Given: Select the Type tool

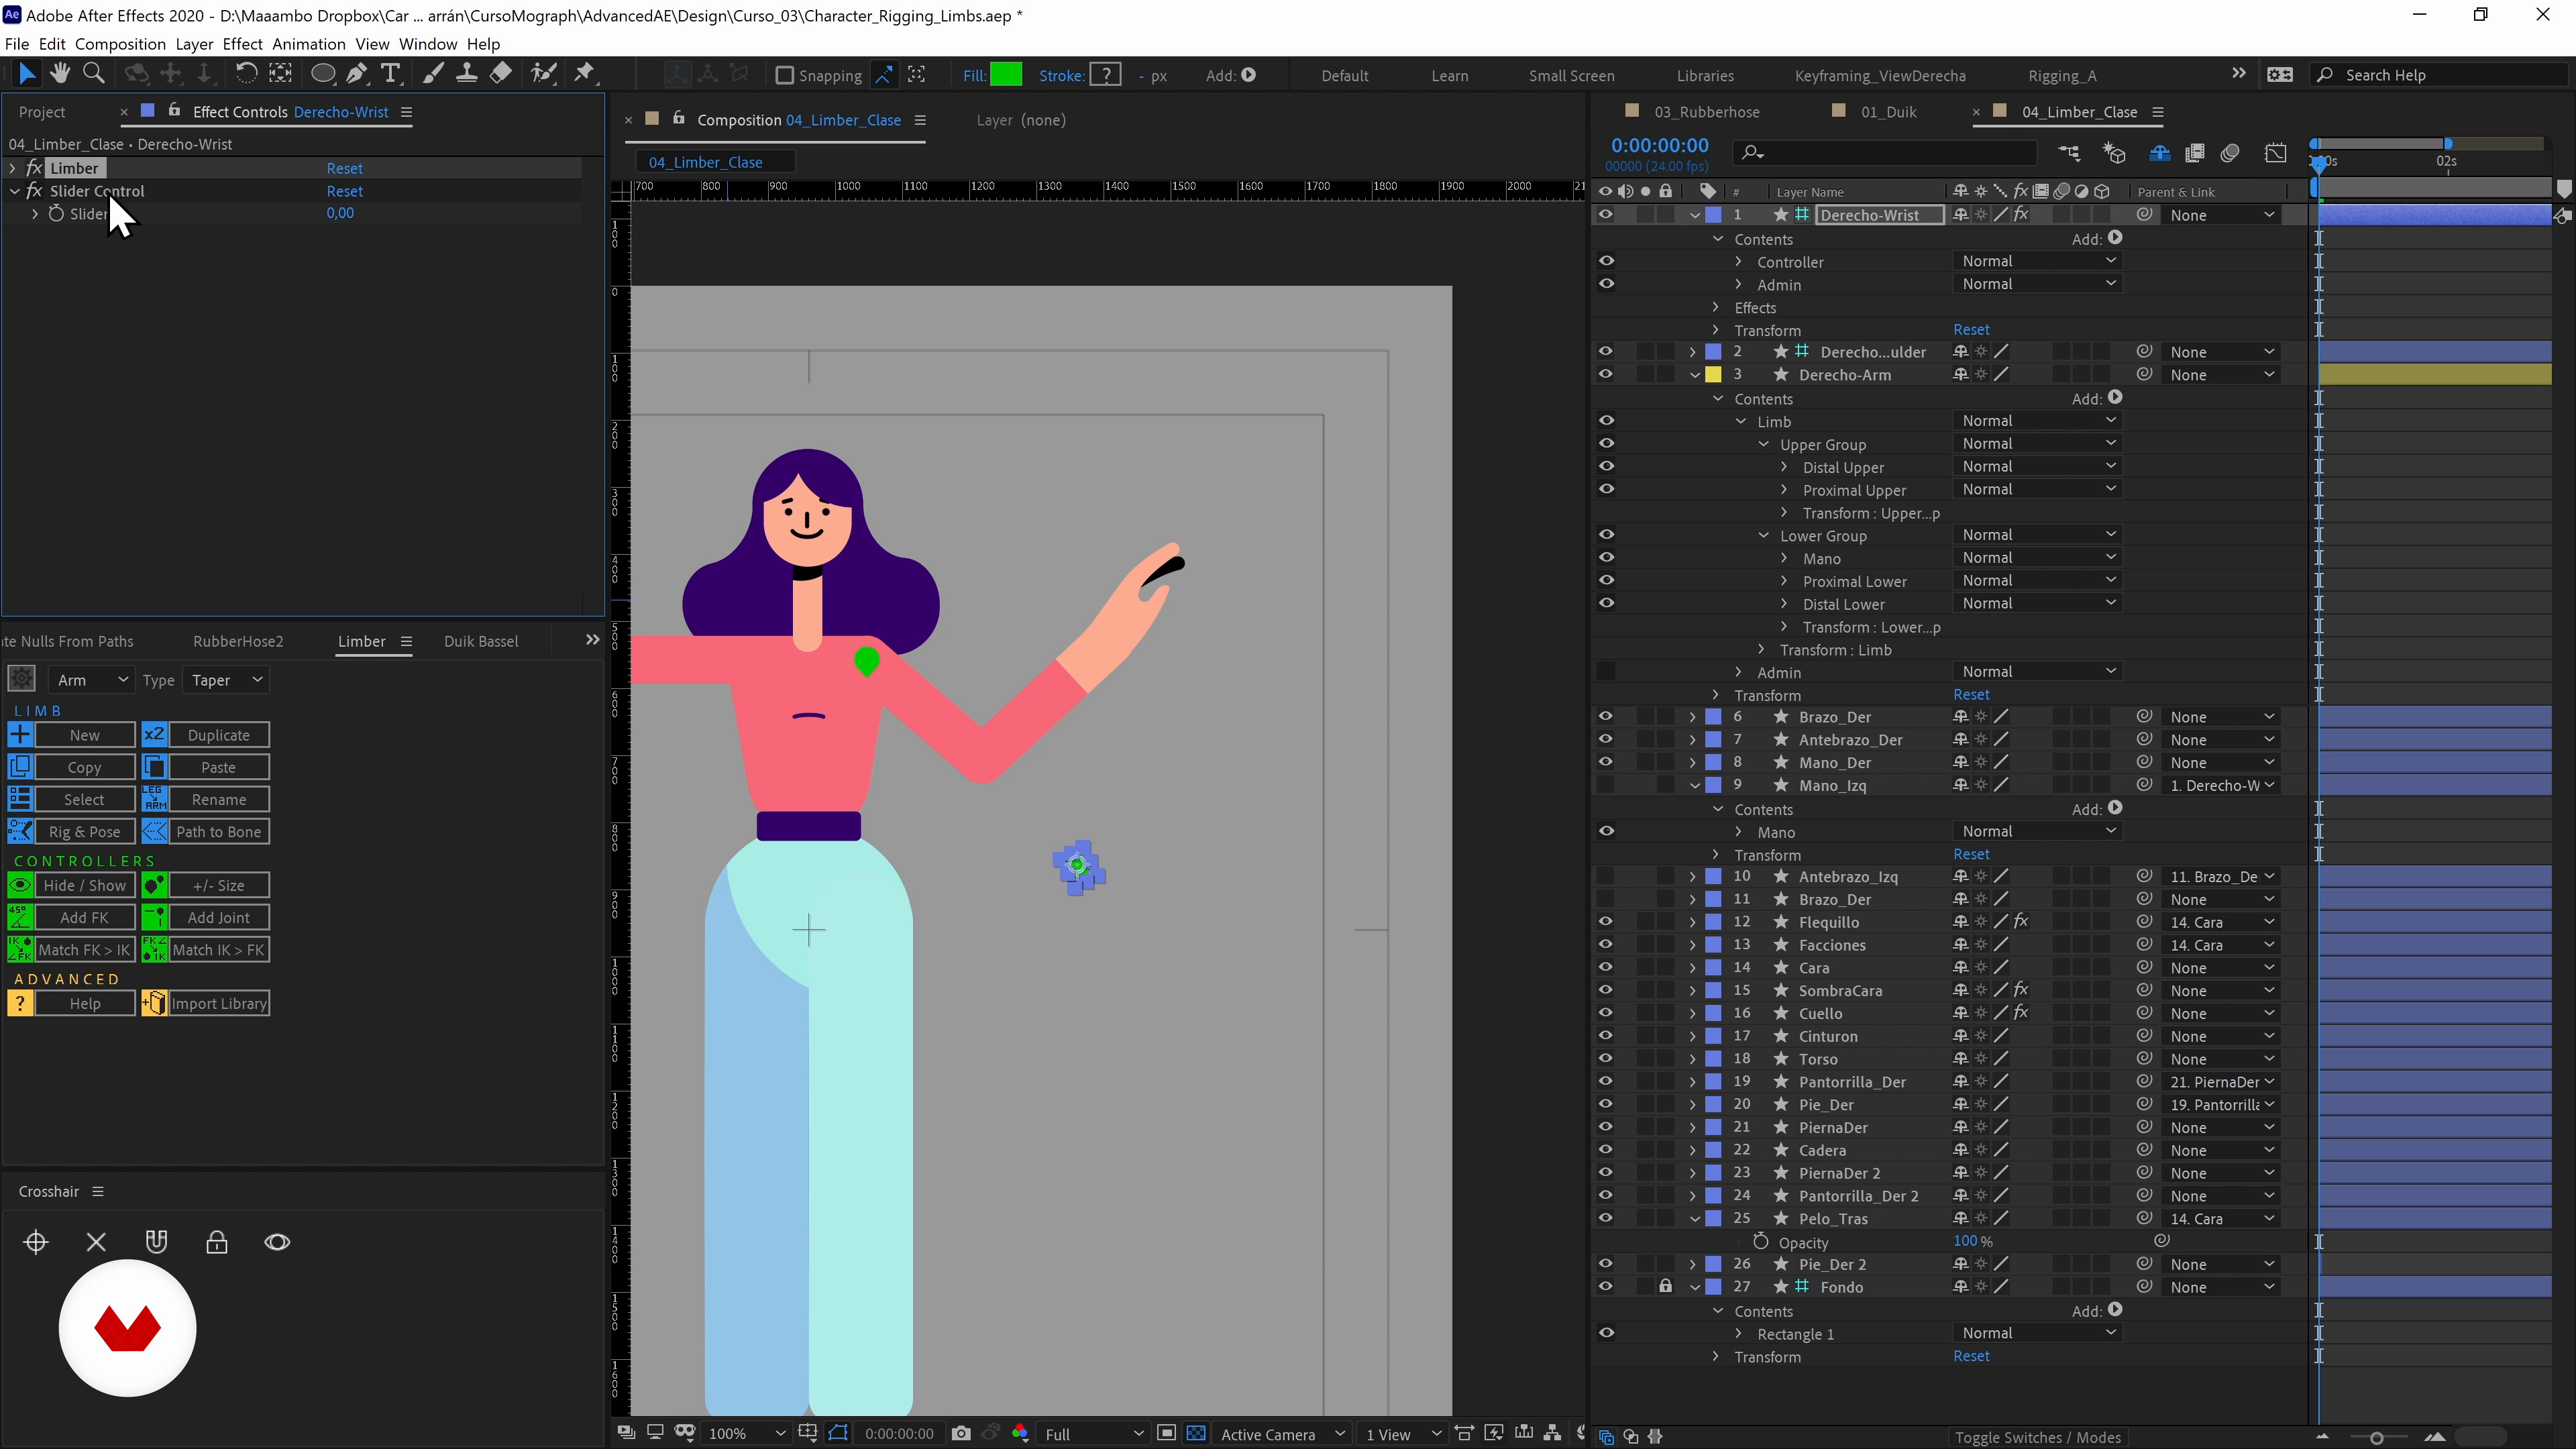Looking at the screenshot, I should pyautogui.click(x=391, y=73).
